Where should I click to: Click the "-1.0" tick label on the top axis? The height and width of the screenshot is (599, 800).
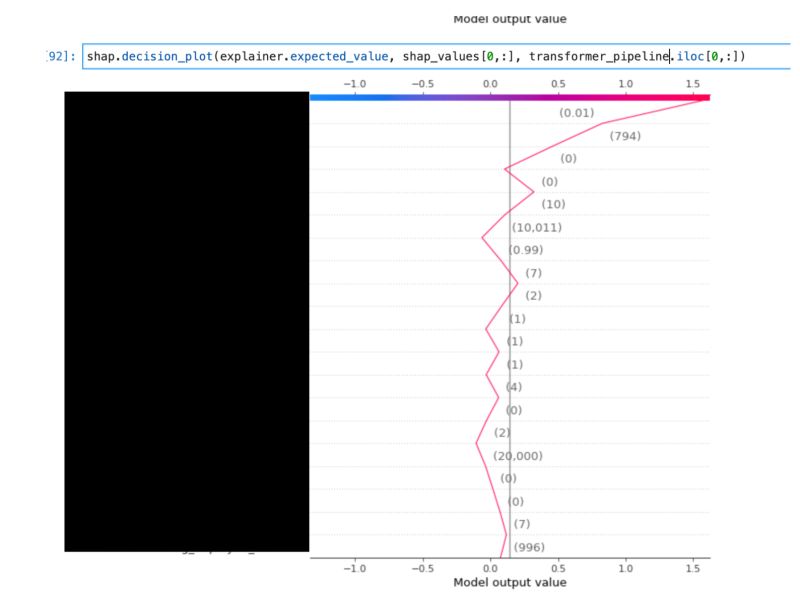[x=356, y=84]
